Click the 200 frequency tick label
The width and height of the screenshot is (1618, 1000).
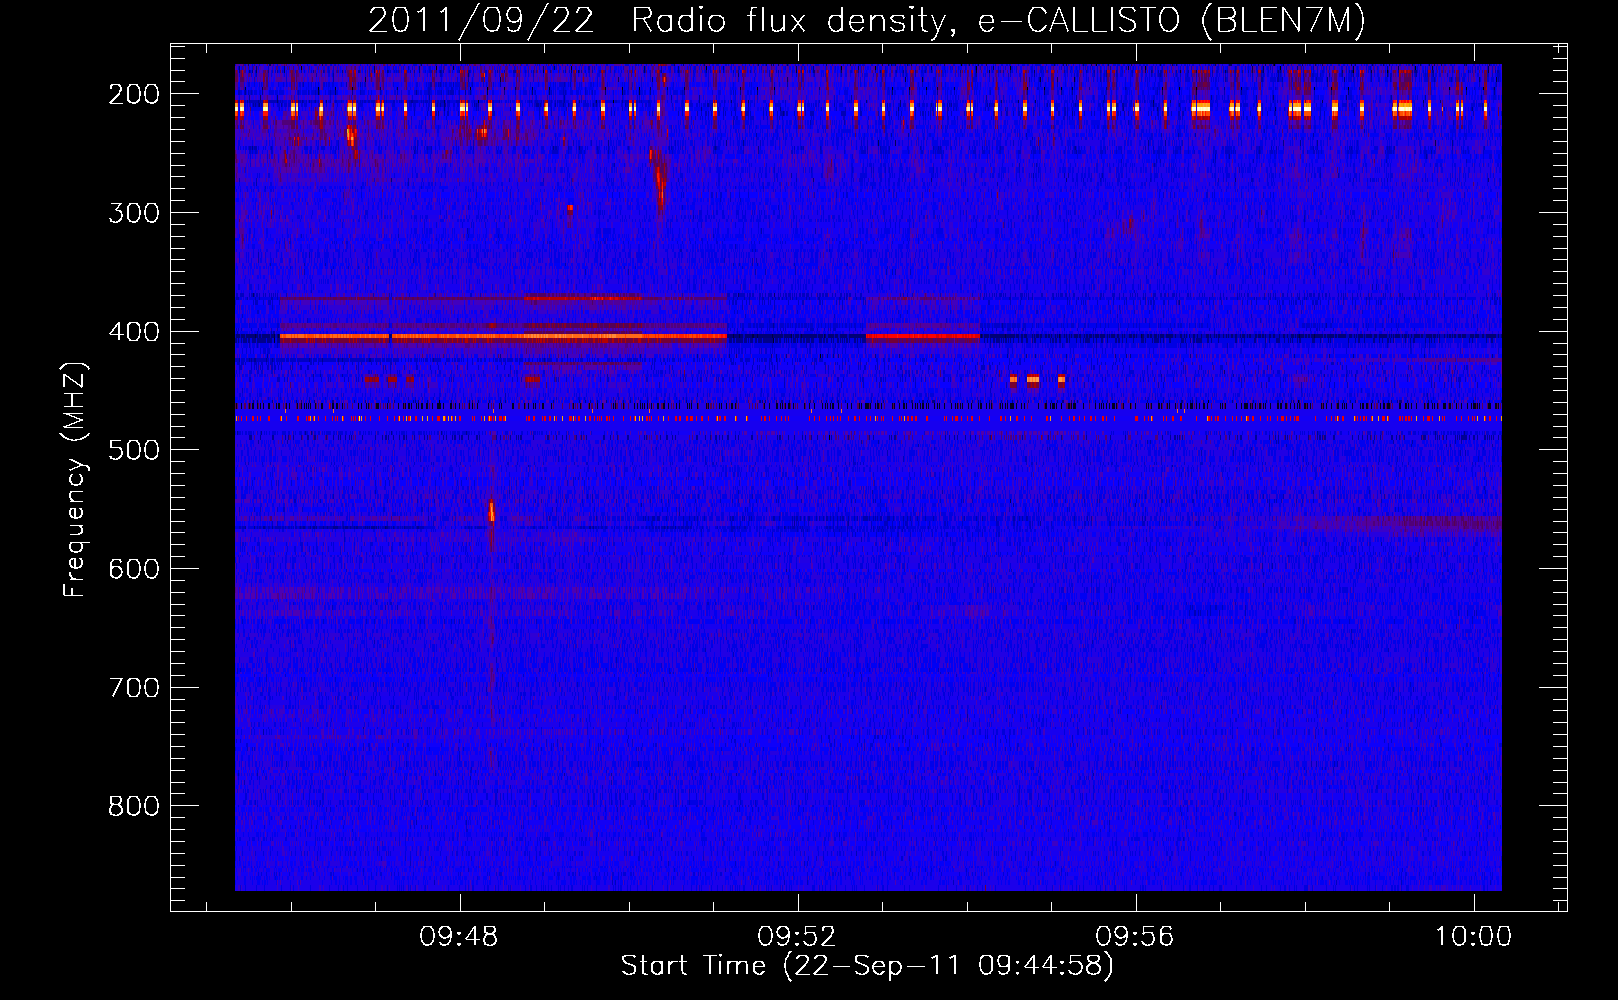[x=133, y=94]
